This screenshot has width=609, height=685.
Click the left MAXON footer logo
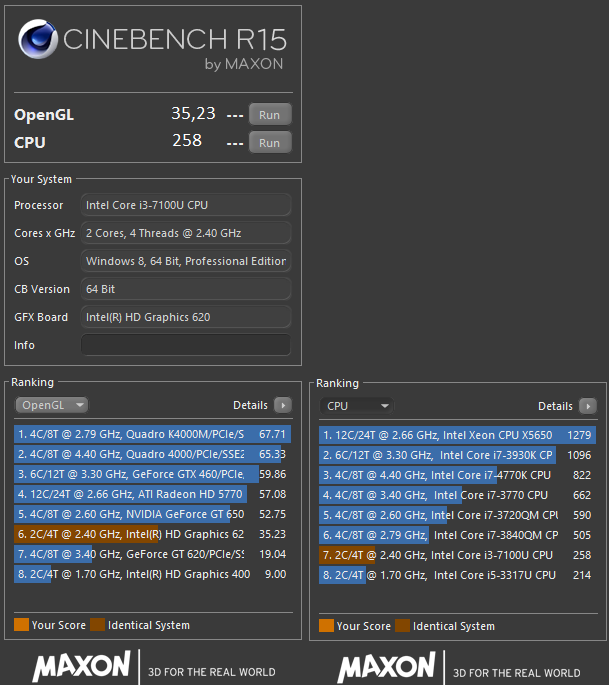[x=81, y=667]
